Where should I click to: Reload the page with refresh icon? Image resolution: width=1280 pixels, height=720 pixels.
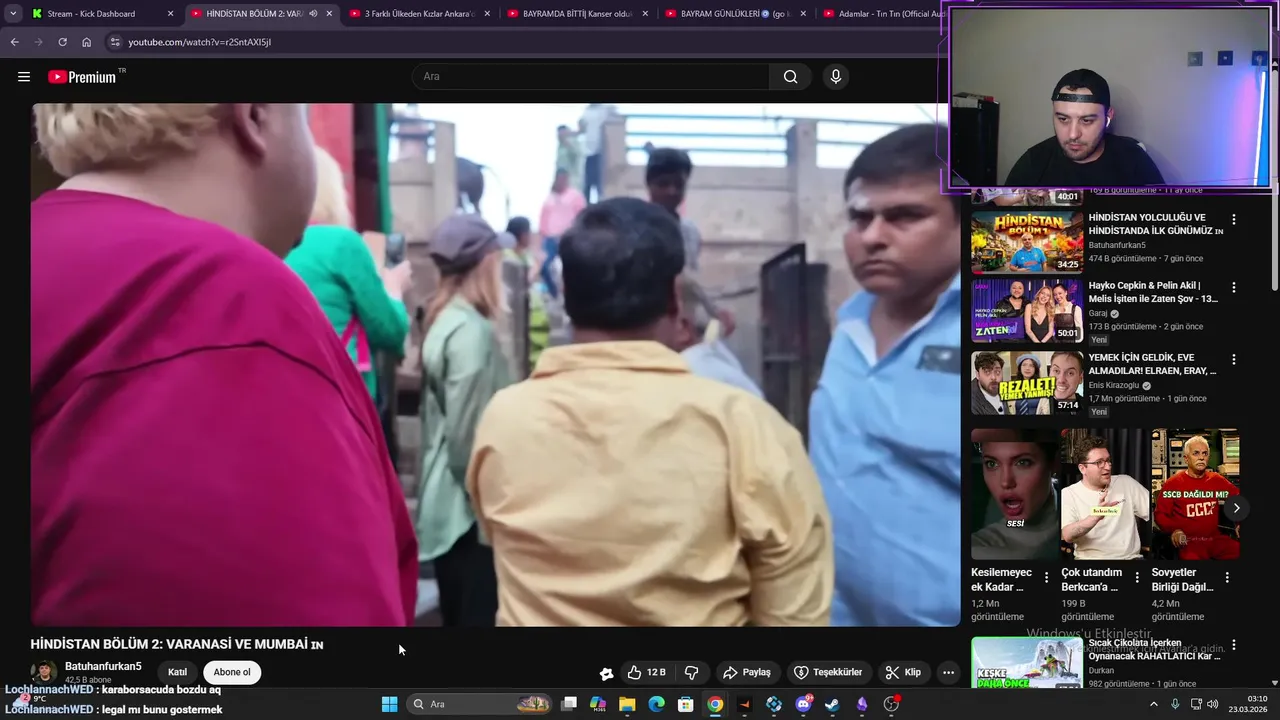[62, 42]
